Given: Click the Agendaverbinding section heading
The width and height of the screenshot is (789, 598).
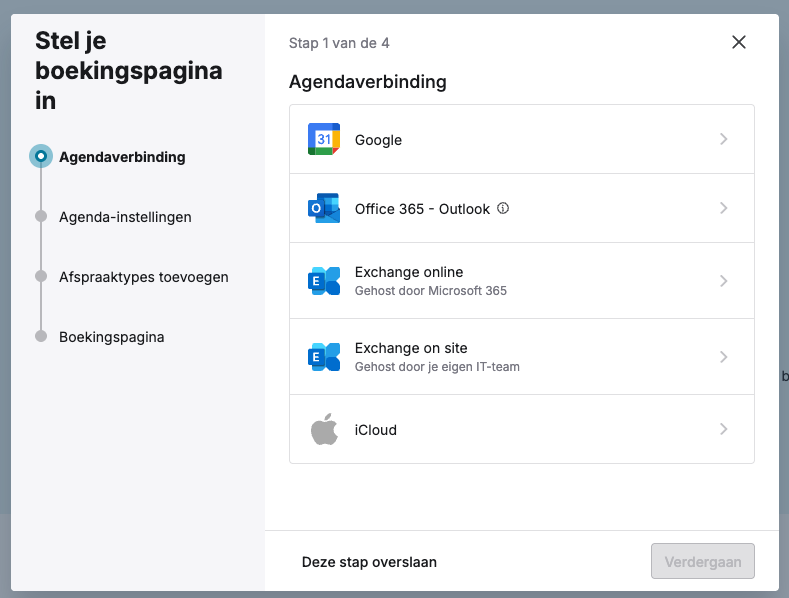Looking at the screenshot, I should tap(367, 82).
